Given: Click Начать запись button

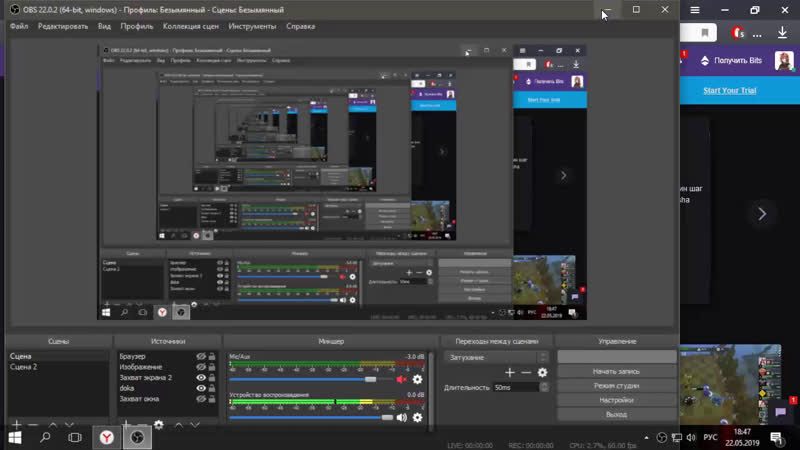Looking at the screenshot, I should pyautogui.click(x=616, y=371).
